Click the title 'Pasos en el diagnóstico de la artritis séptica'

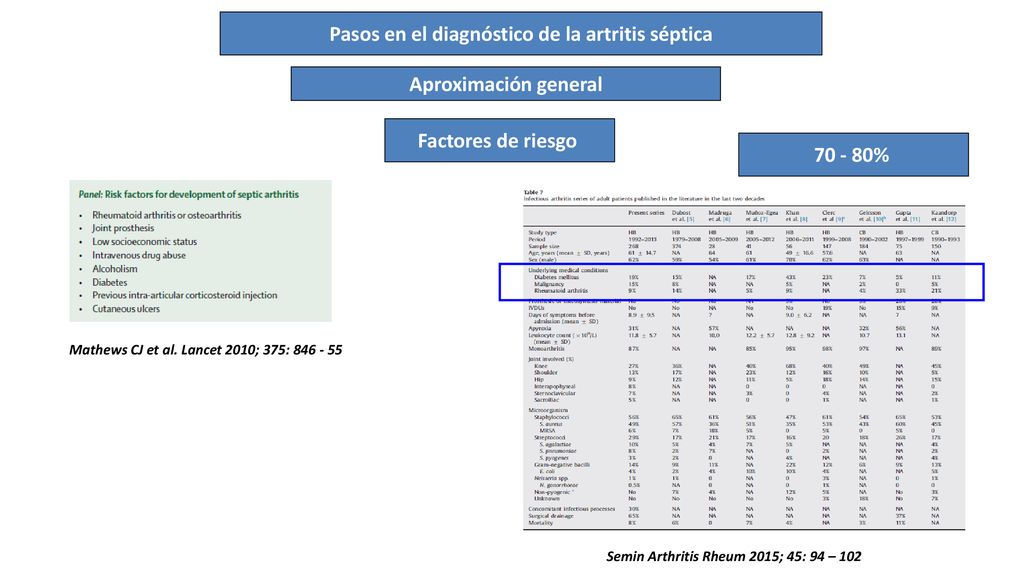[520, 33]
